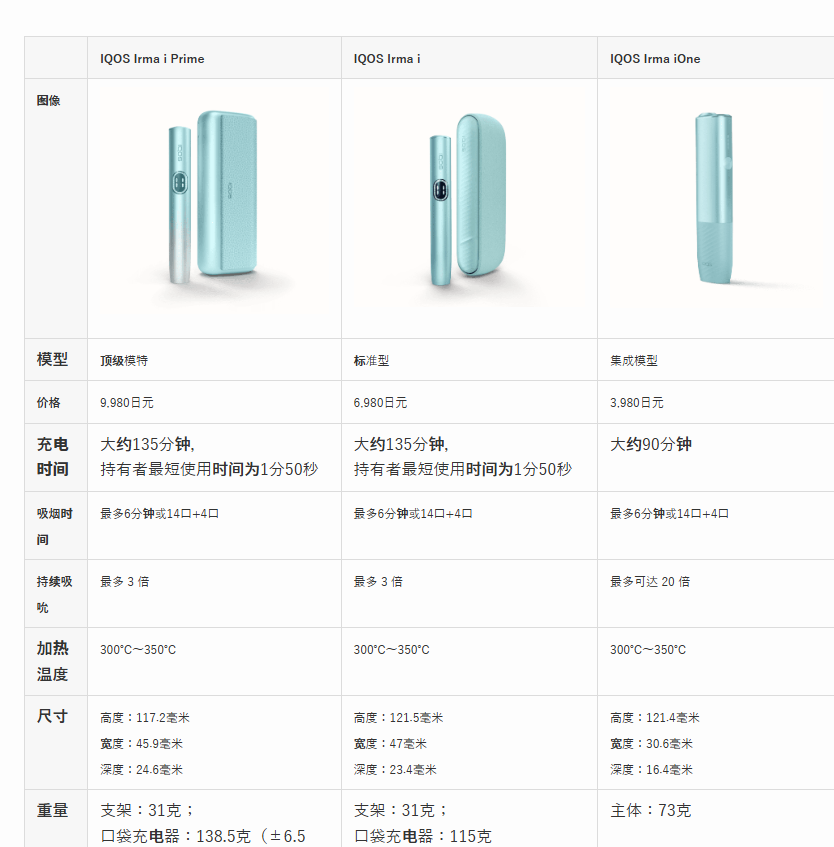Click the '重量' row header
The width and height of the screenshot is (834, 847).
coord(53,810)
